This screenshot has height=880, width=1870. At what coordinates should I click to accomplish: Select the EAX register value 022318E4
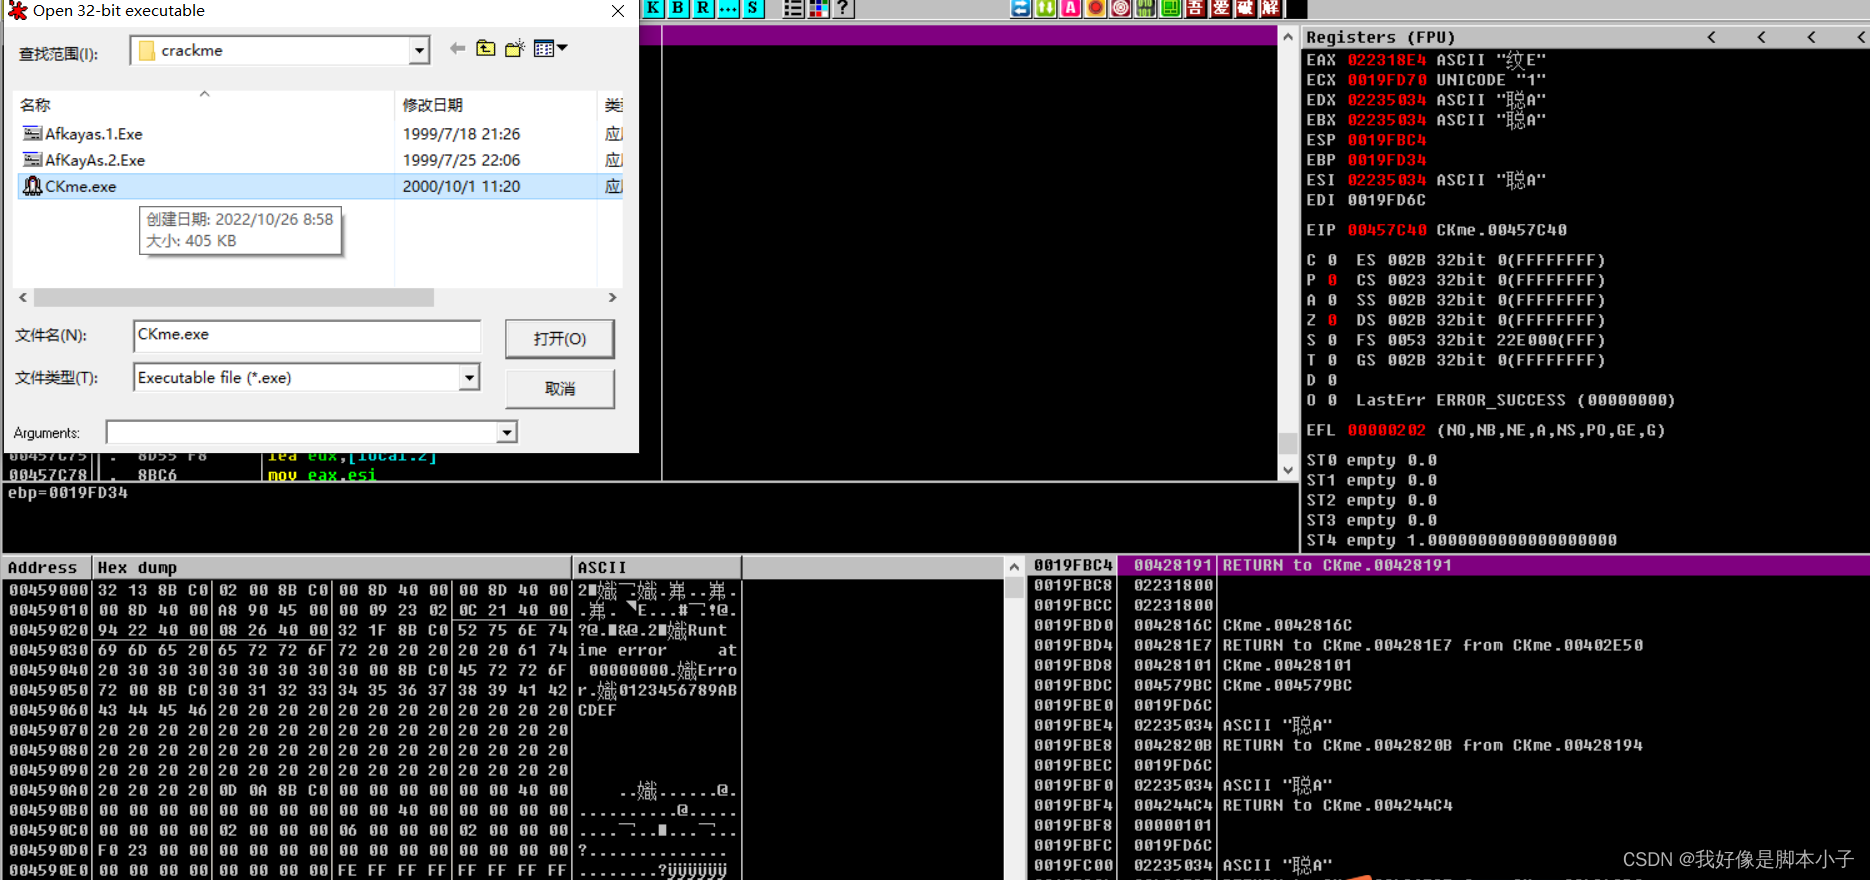(1386, 60)
